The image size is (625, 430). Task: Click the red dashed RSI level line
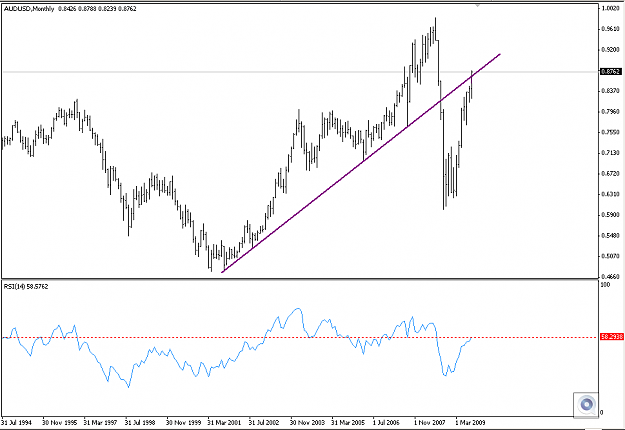pos(301,338)
